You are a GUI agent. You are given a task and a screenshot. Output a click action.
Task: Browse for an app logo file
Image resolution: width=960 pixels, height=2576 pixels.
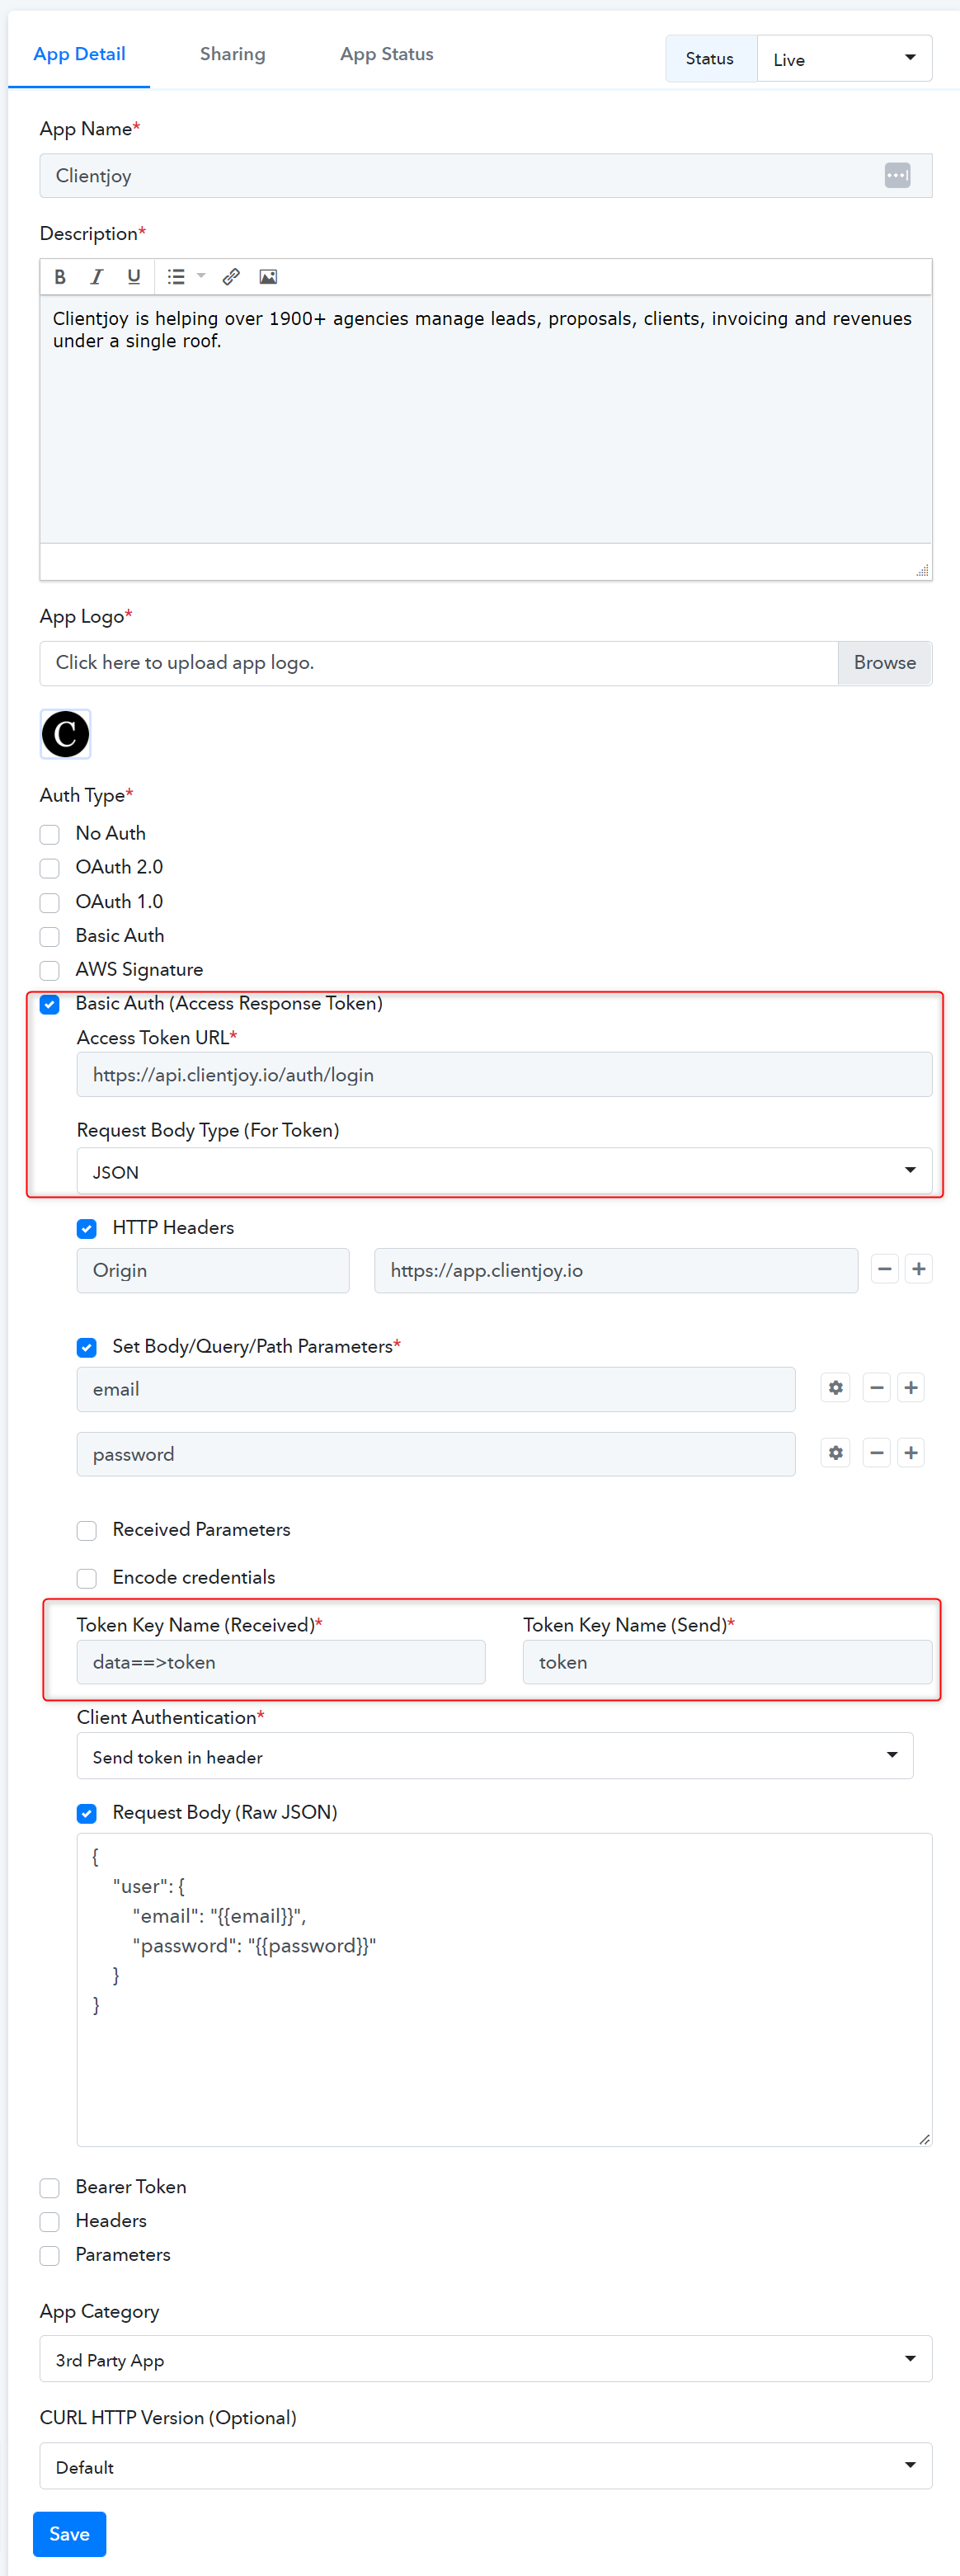point(884,663)
